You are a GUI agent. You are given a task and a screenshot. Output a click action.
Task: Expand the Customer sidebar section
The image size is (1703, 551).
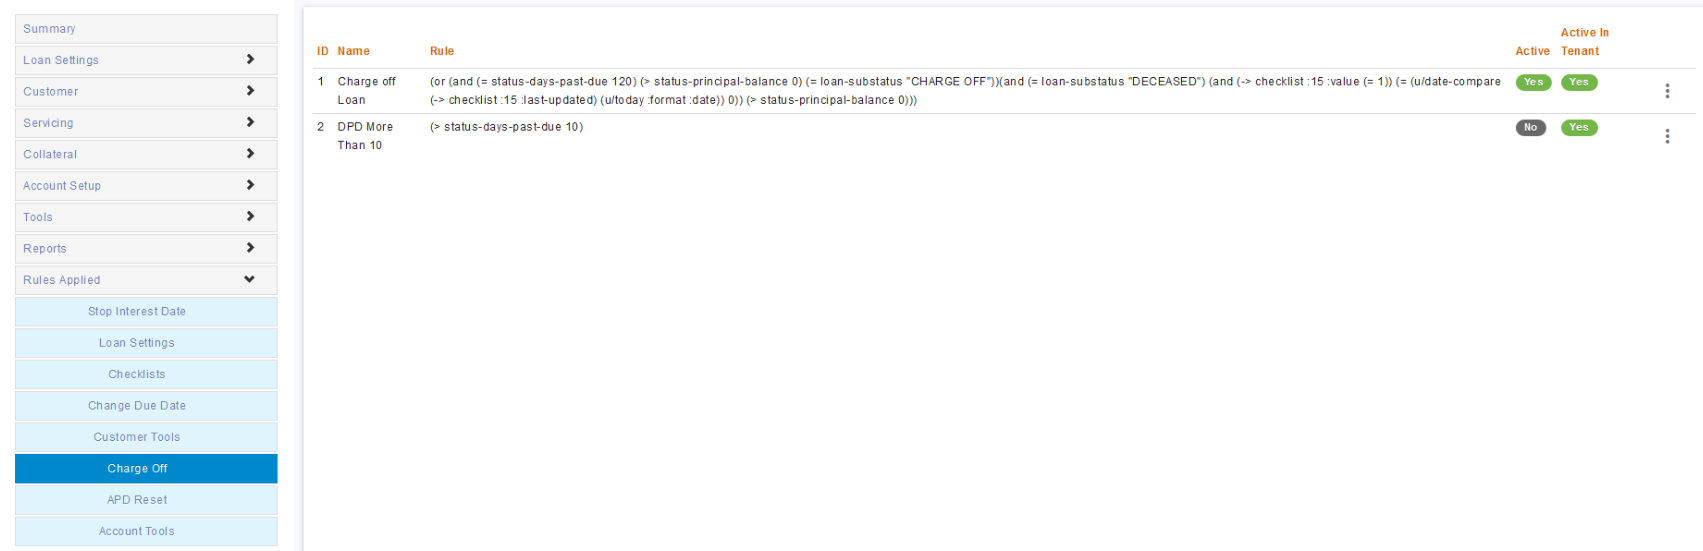click(146, 91)
